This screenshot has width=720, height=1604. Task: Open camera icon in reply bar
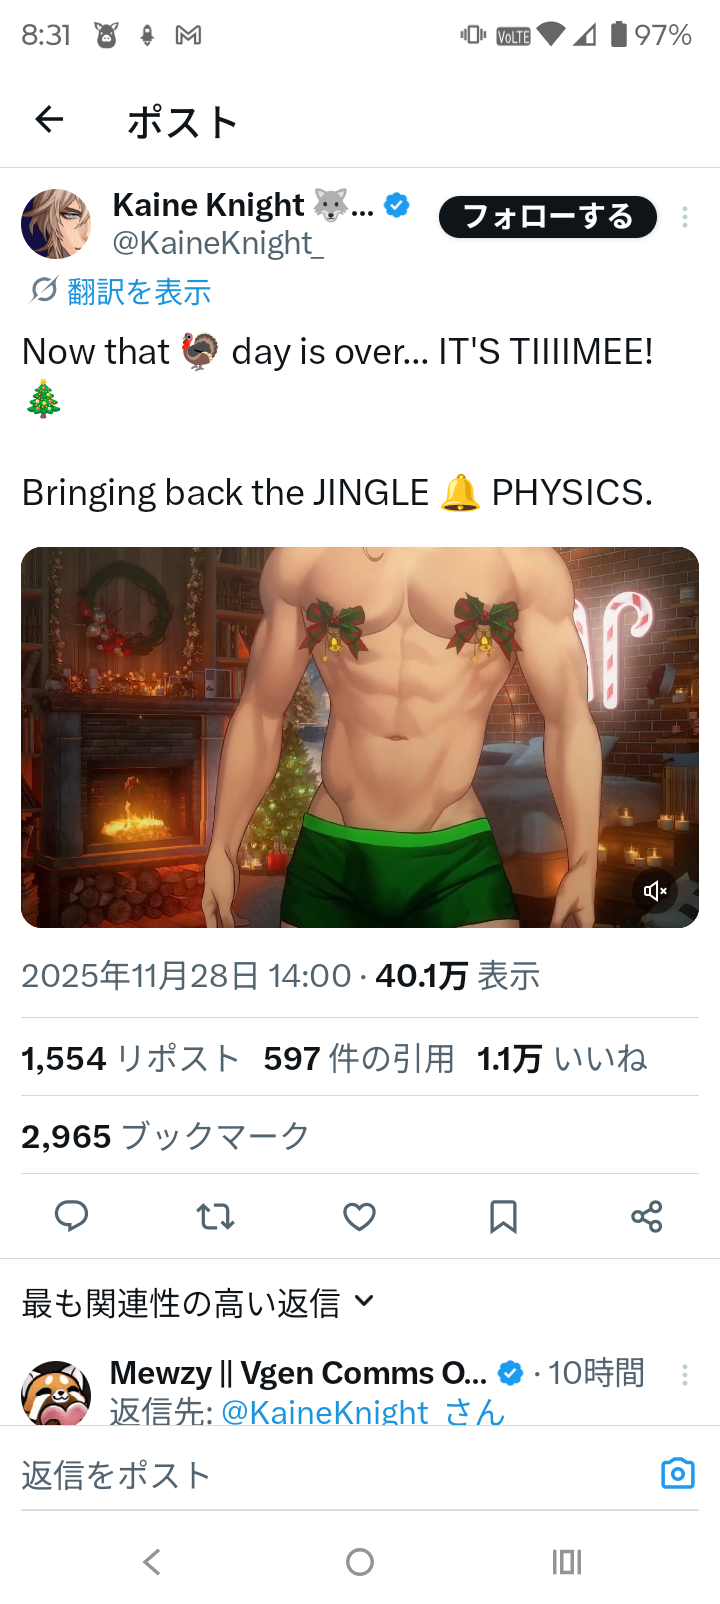(678, 1473)
